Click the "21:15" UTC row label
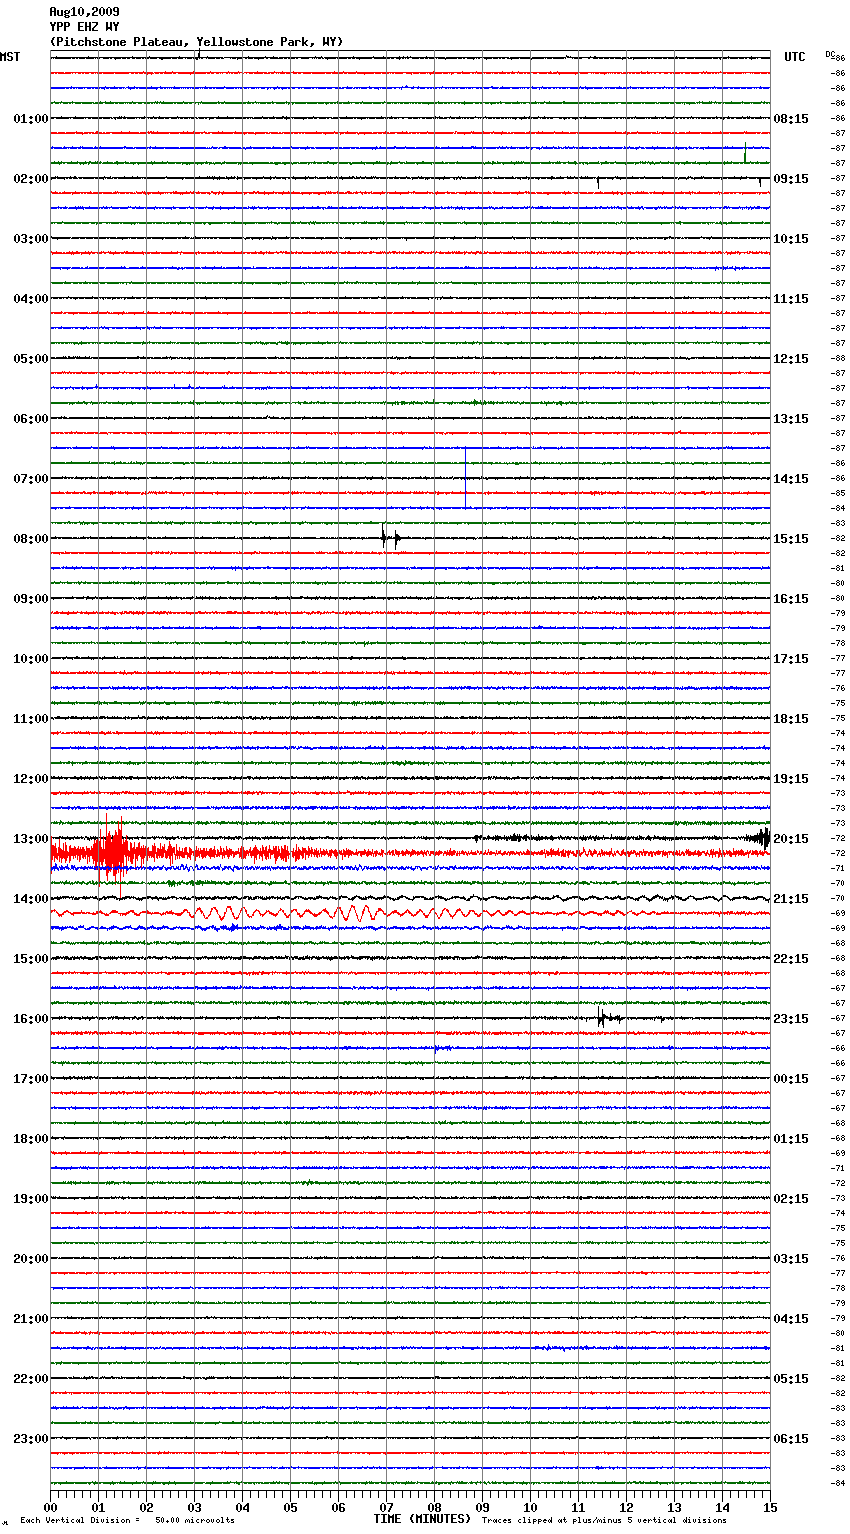 pos(791,899)
